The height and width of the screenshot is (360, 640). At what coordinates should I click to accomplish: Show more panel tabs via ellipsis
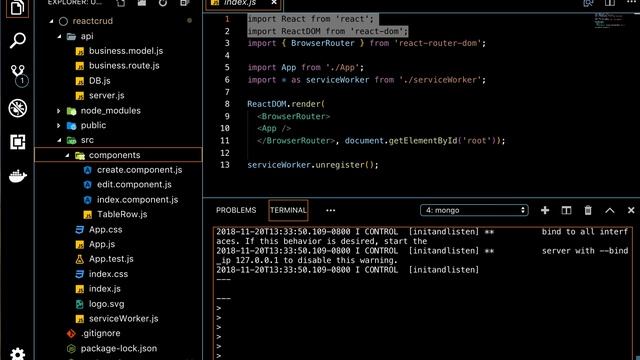pos(331,211)
